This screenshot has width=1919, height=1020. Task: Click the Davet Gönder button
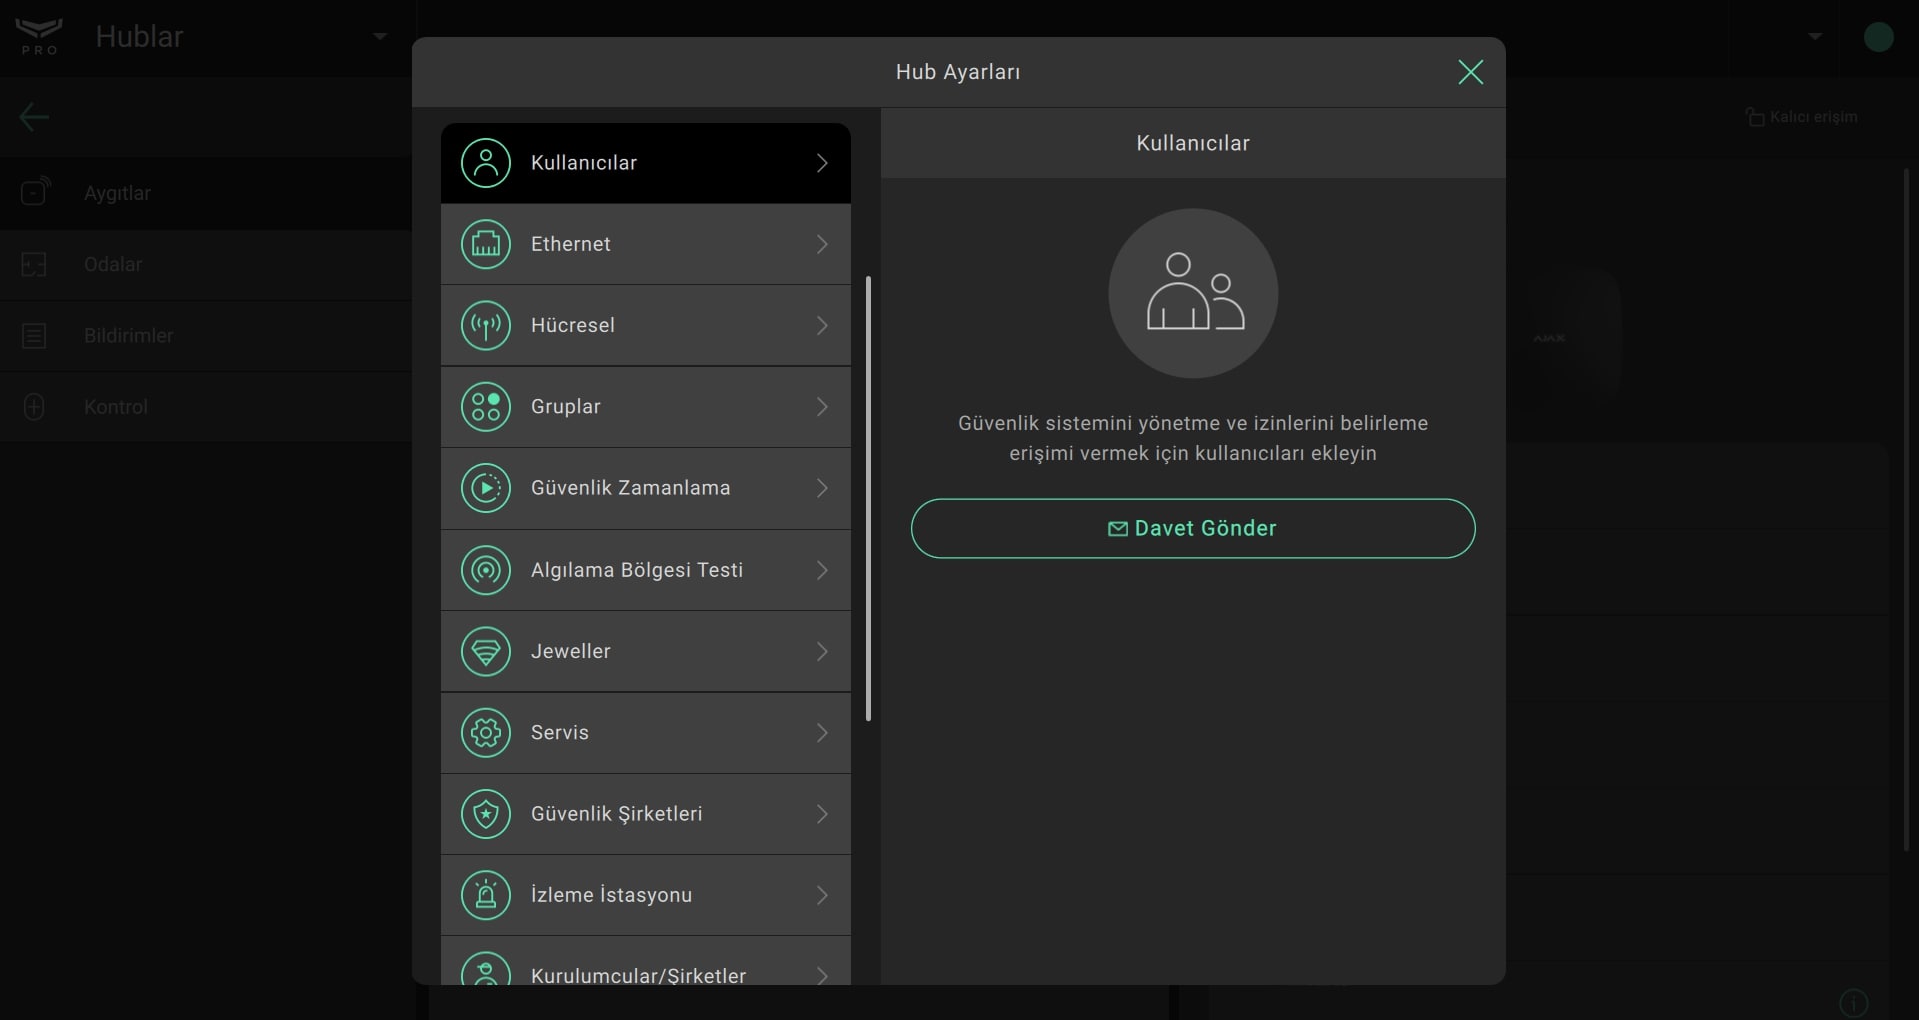click(x=1192, y=528)
